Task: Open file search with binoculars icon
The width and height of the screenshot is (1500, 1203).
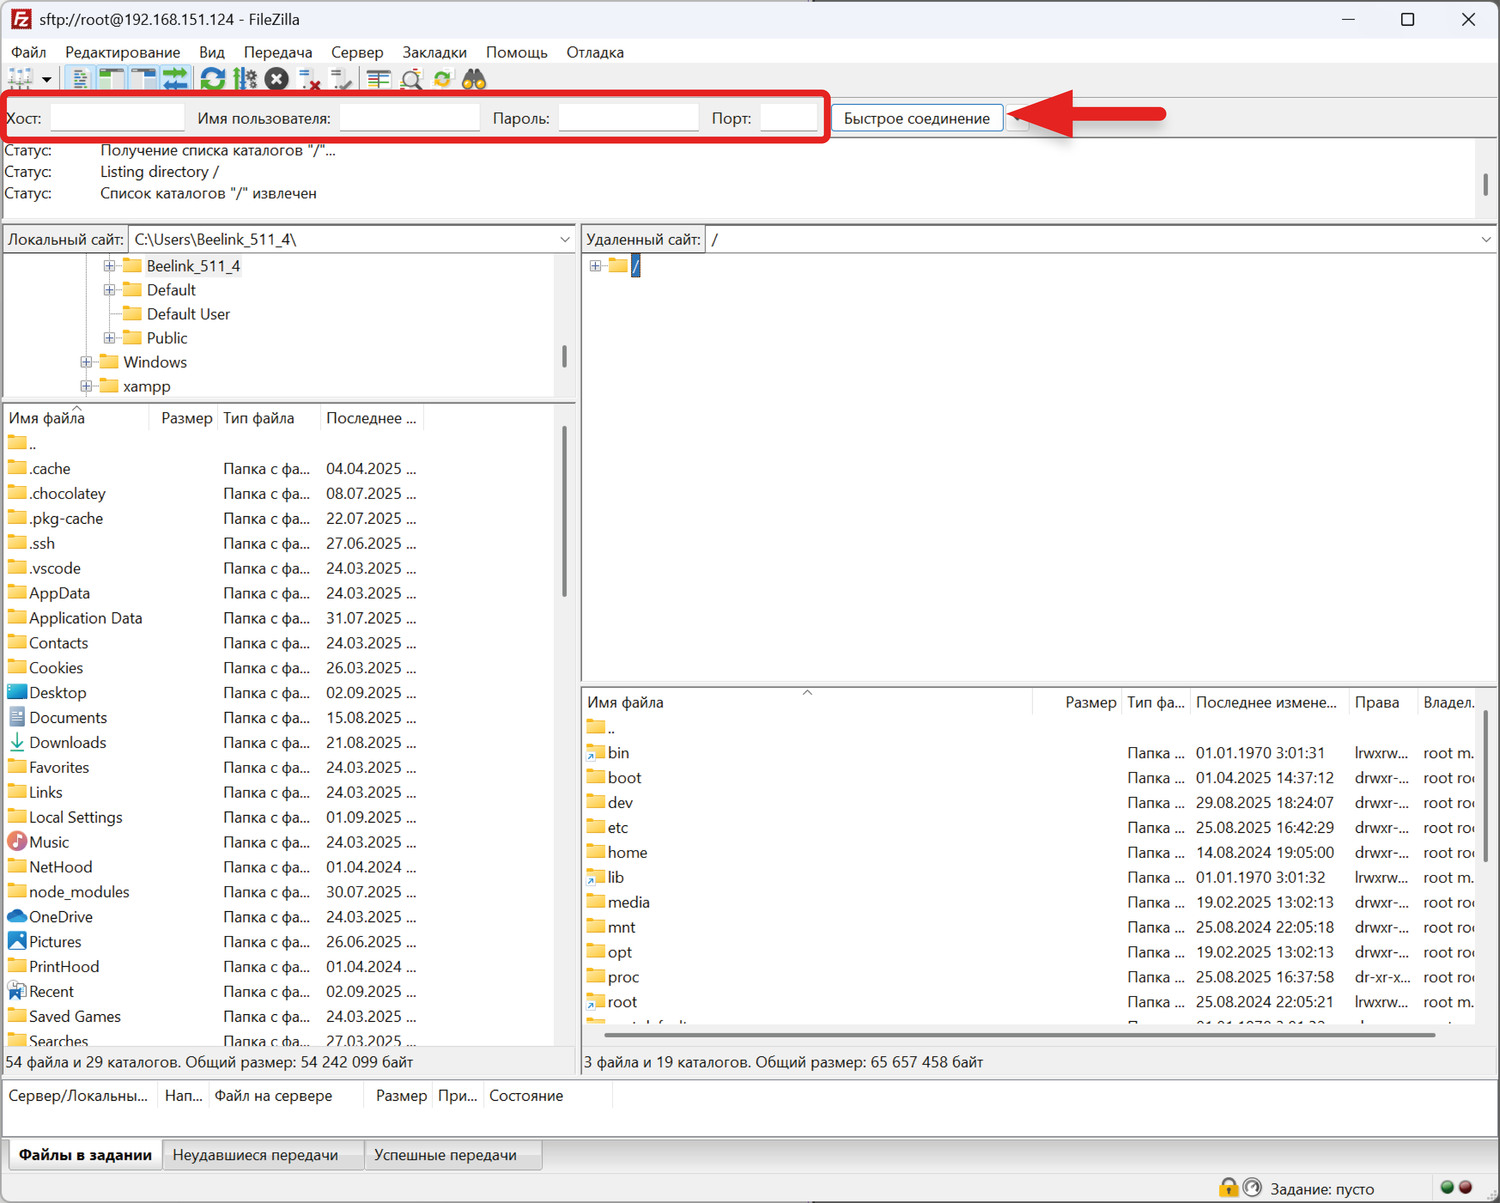Action: [474, 79]
